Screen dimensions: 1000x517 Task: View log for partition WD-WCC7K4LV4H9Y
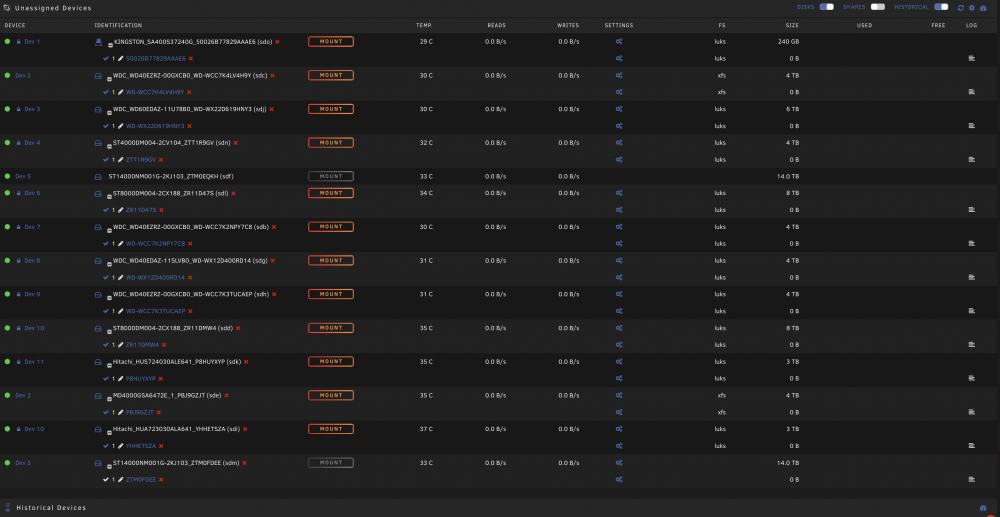971,92
